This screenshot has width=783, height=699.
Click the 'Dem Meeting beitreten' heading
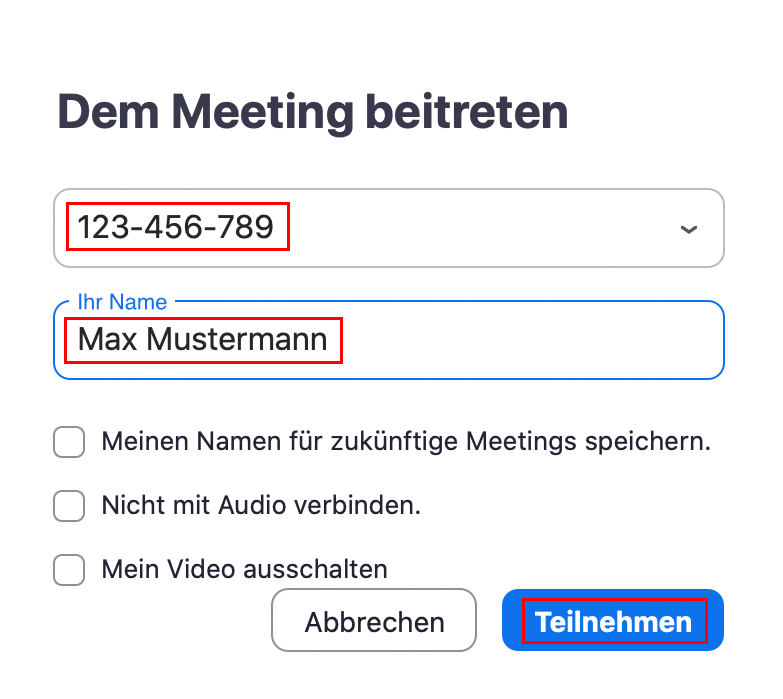click(x=313, y=111)
